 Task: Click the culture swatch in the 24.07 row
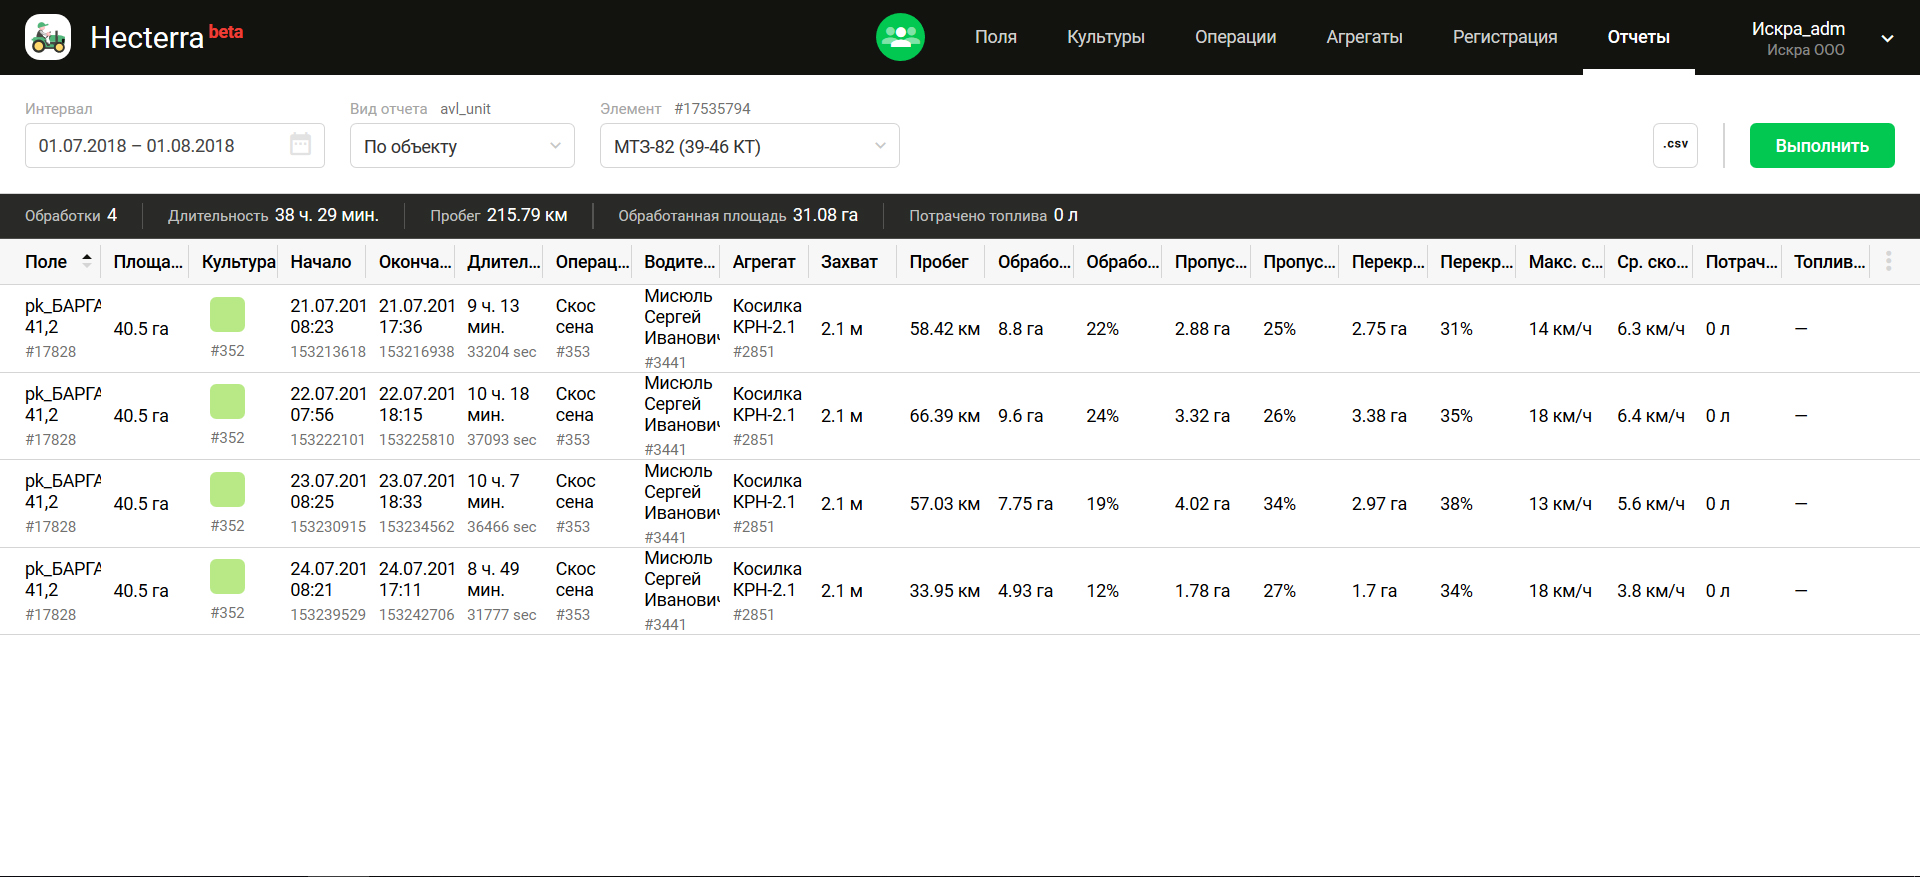[227, 577]
